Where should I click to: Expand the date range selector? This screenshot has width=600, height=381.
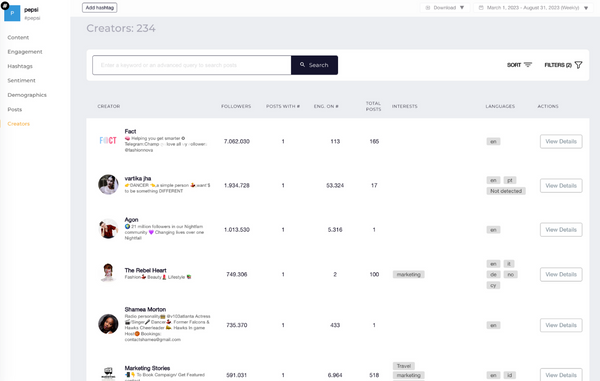tap(533, 8)
